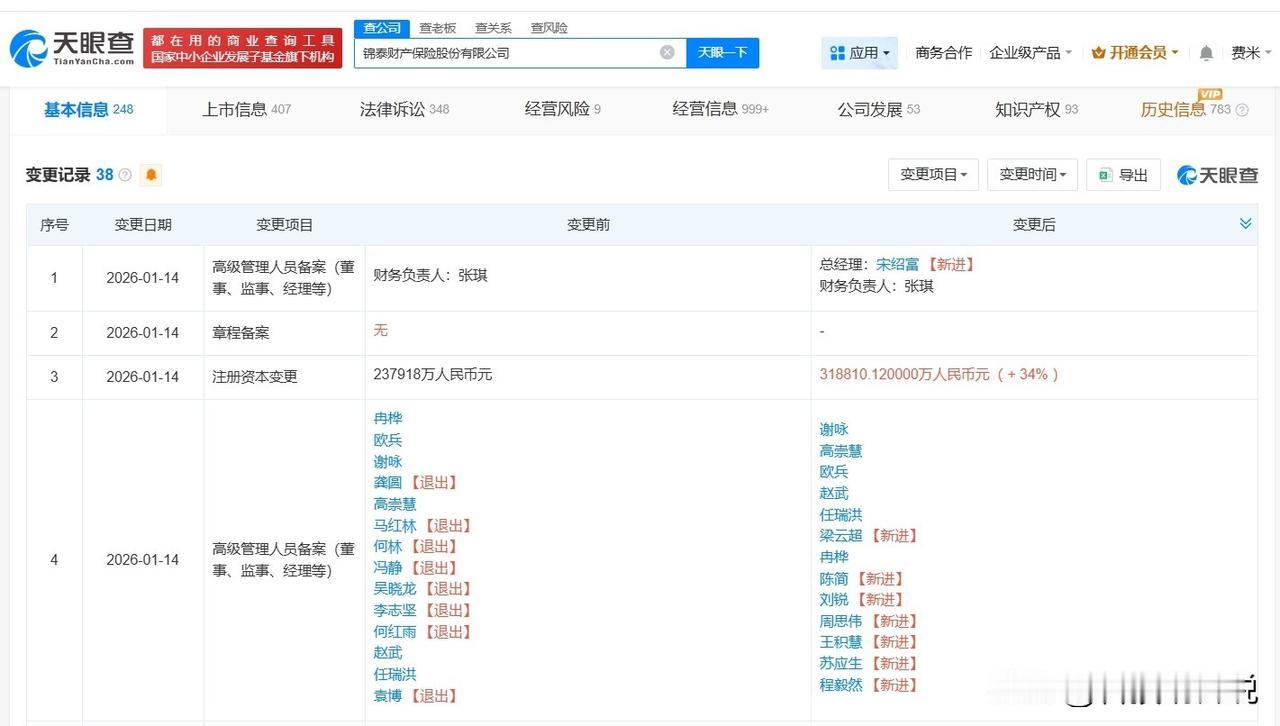Open the 变更时间 filter dropdown
1280x726 pixels.
[1031, 174]
